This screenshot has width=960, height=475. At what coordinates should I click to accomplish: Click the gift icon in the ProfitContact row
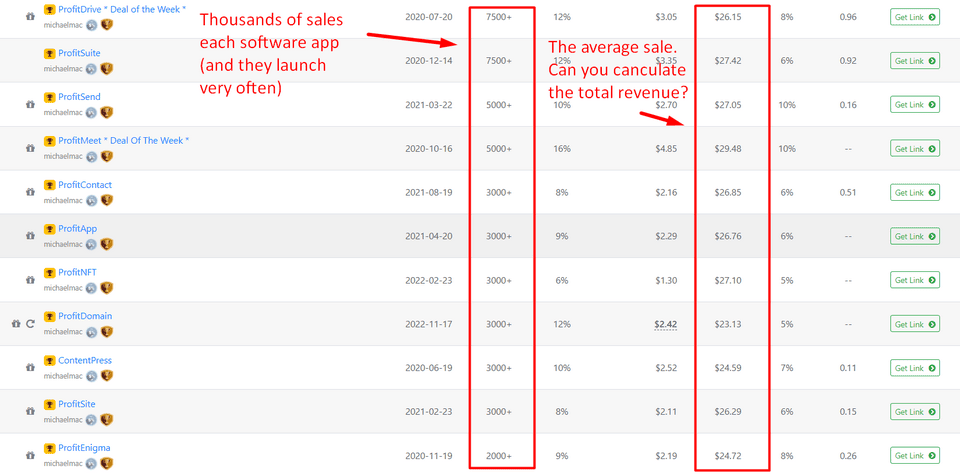(x=30, y=192)
